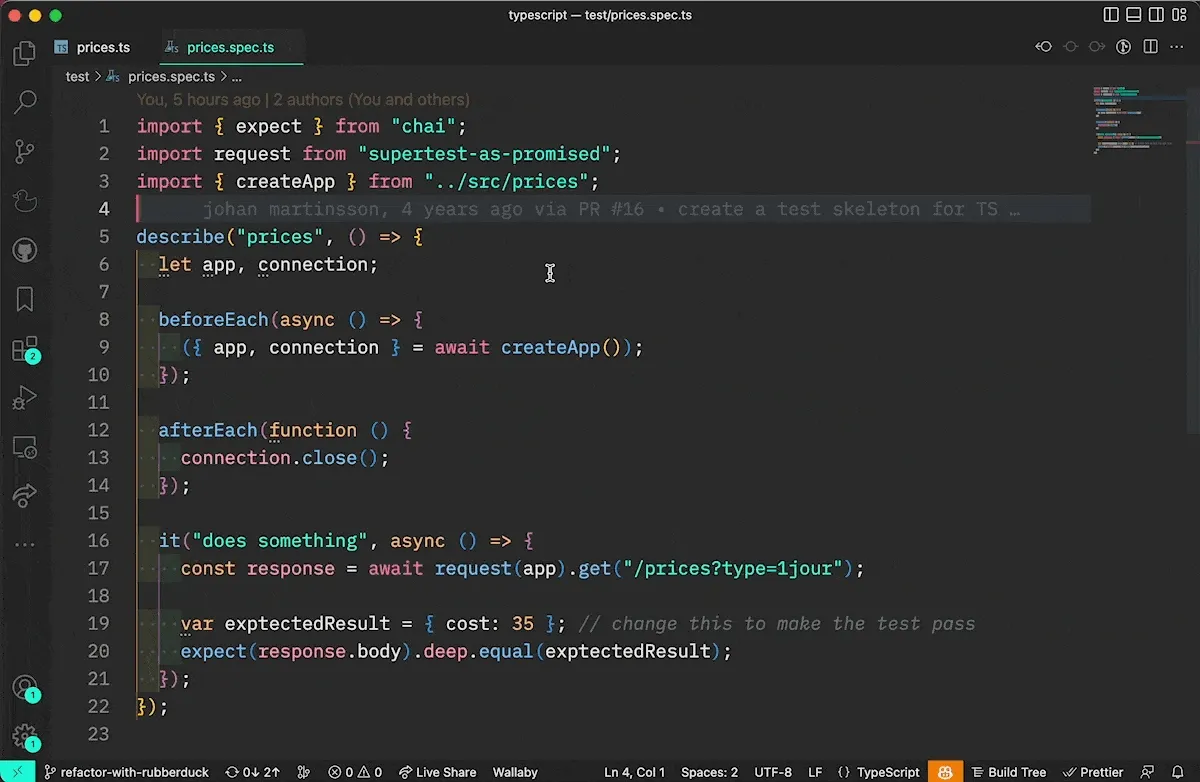1200x782 pixels.
Task: Toggle the bottom panel visibility
Action: pos(1134,15)
